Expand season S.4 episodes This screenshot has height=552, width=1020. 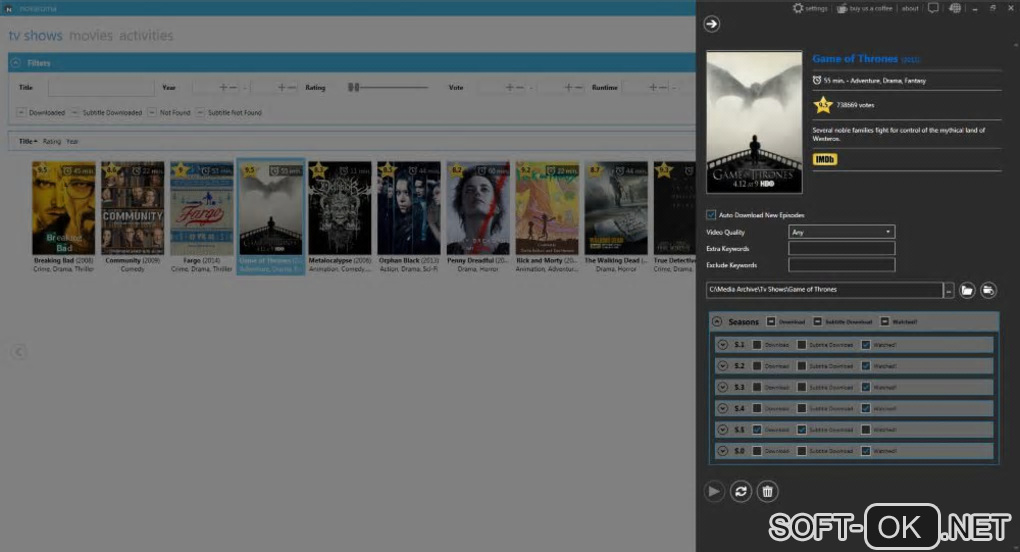723,408
